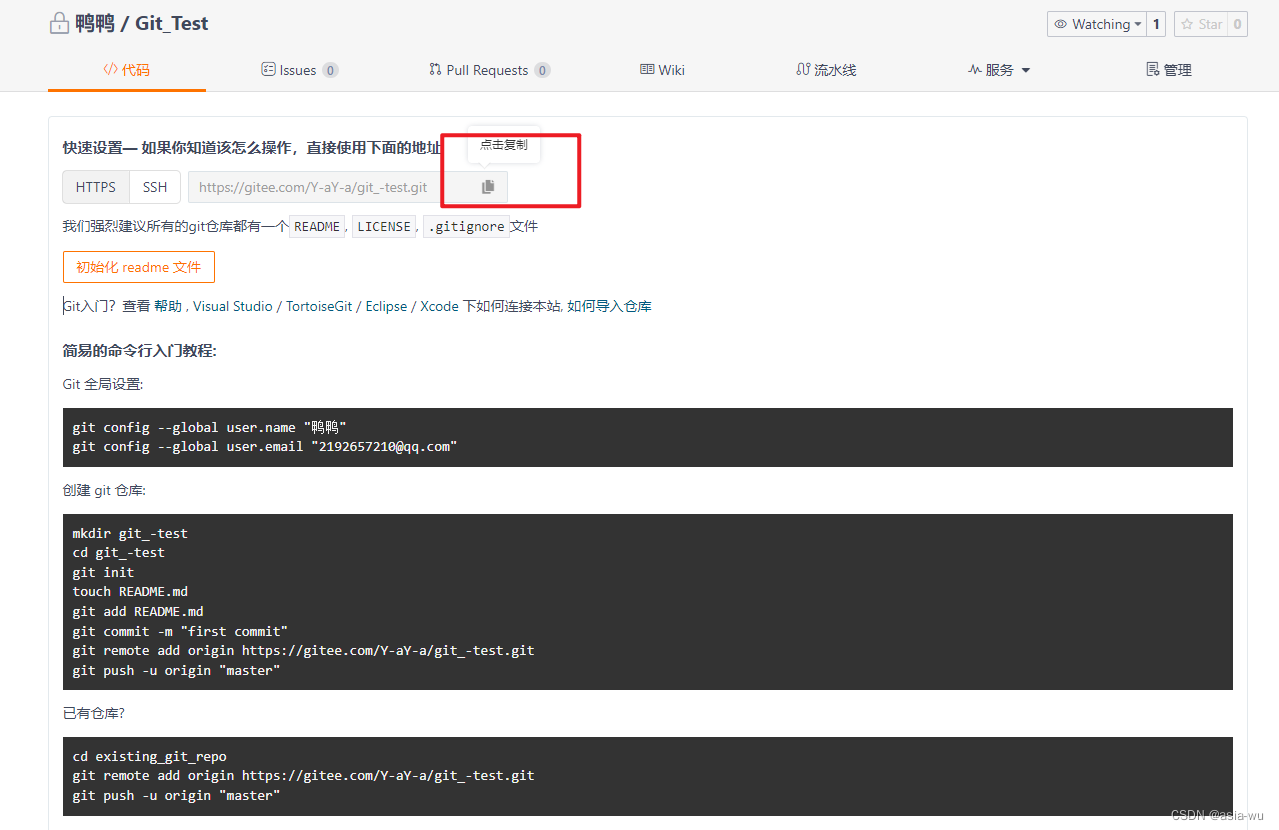Click the 简易的命令行入门教程 heading
The height and width of the screenshot is (830, 1279).
[x=140, y=351]
